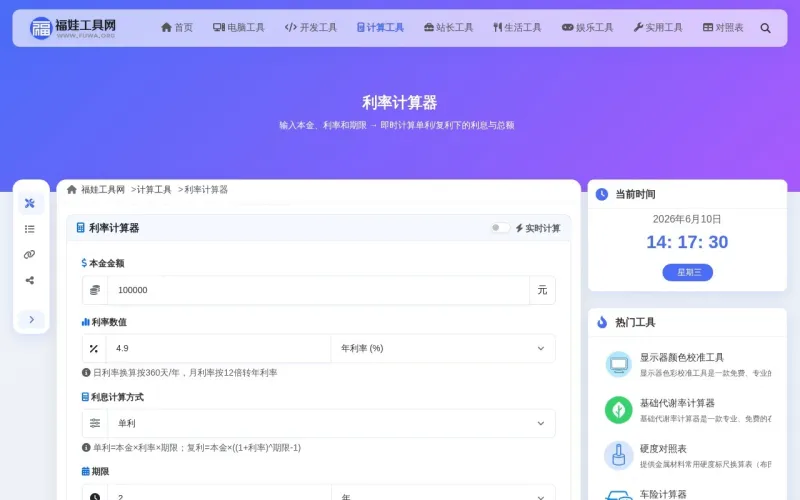The height and width of the screenshot is (500, 800).
Task: Click the rate input containing 4.9
Action: coord(218,348)
